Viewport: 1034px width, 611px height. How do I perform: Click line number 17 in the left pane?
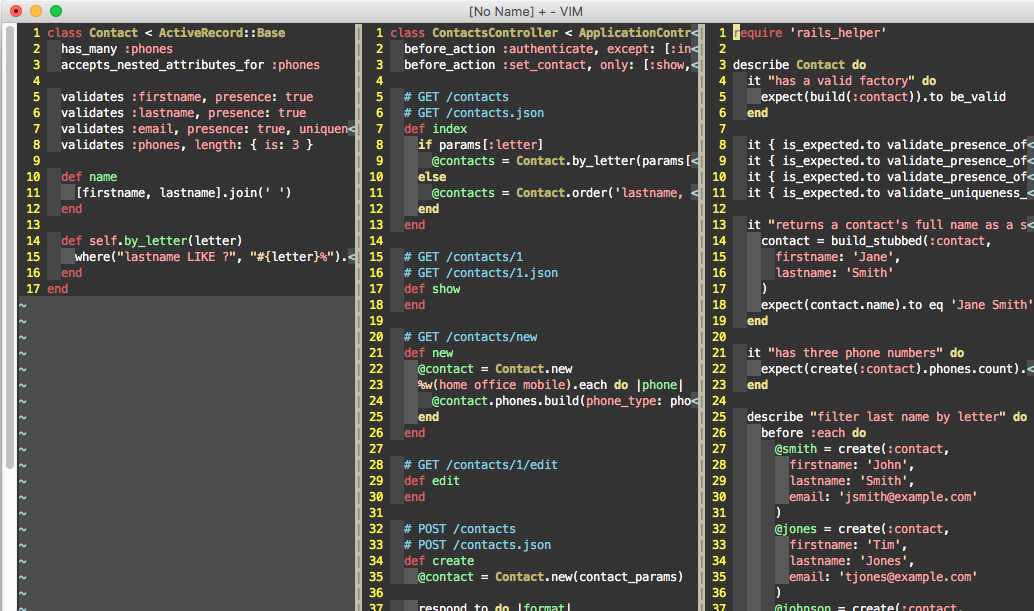click(x=32, y=289)
